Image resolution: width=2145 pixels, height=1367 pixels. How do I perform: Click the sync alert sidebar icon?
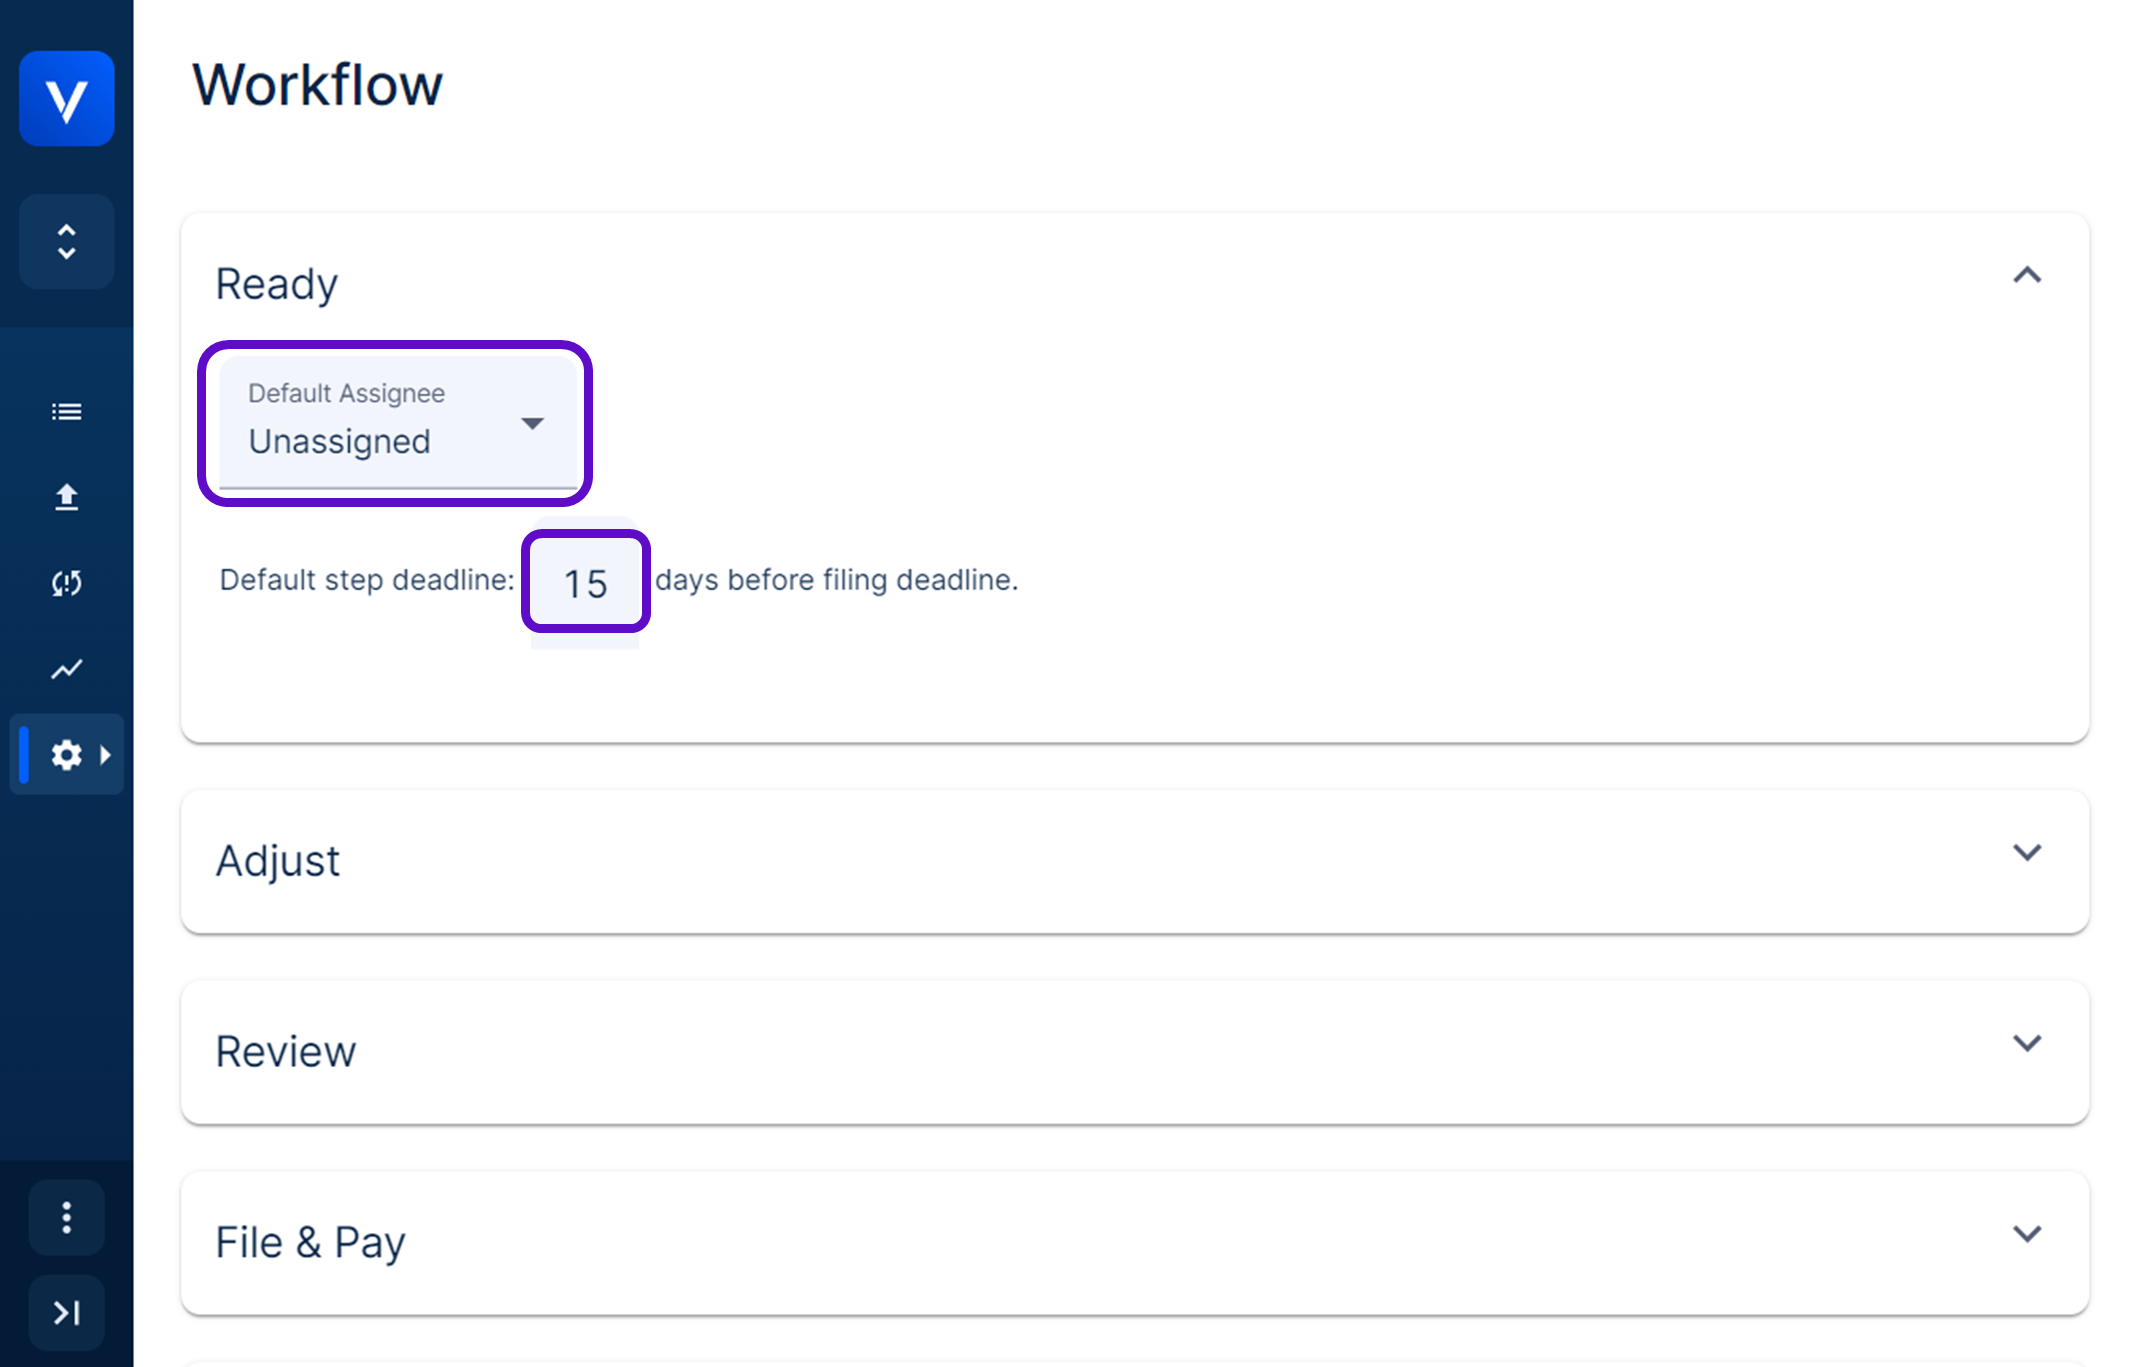[66, 583]
